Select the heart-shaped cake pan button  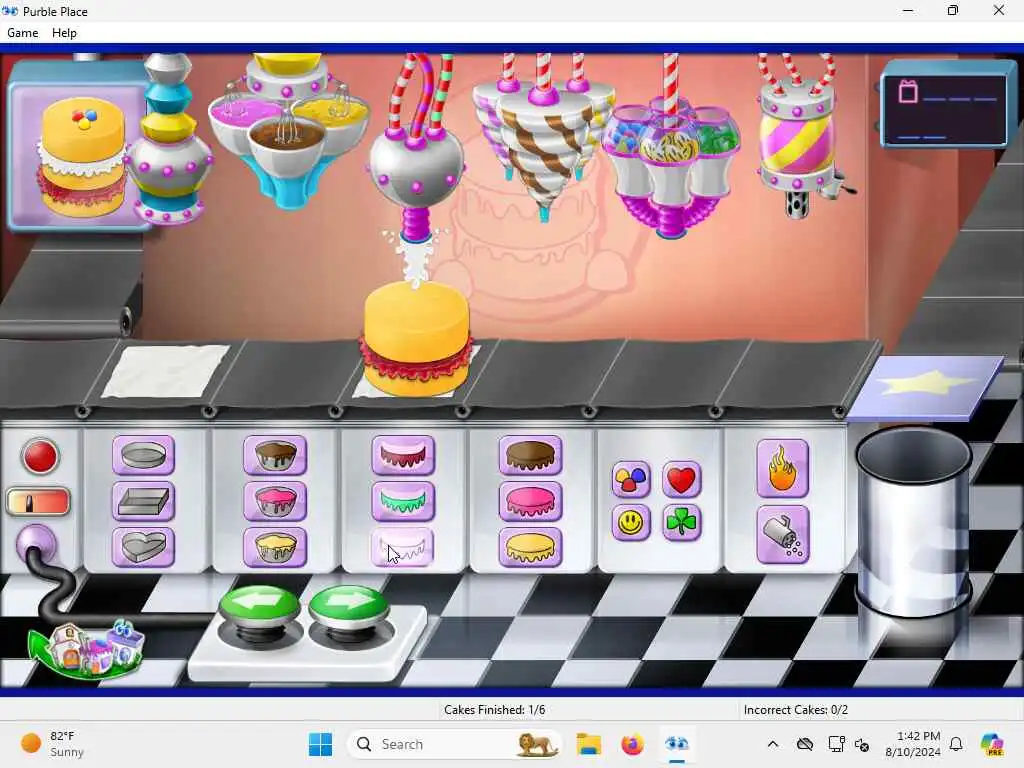[x=144, y=547]
